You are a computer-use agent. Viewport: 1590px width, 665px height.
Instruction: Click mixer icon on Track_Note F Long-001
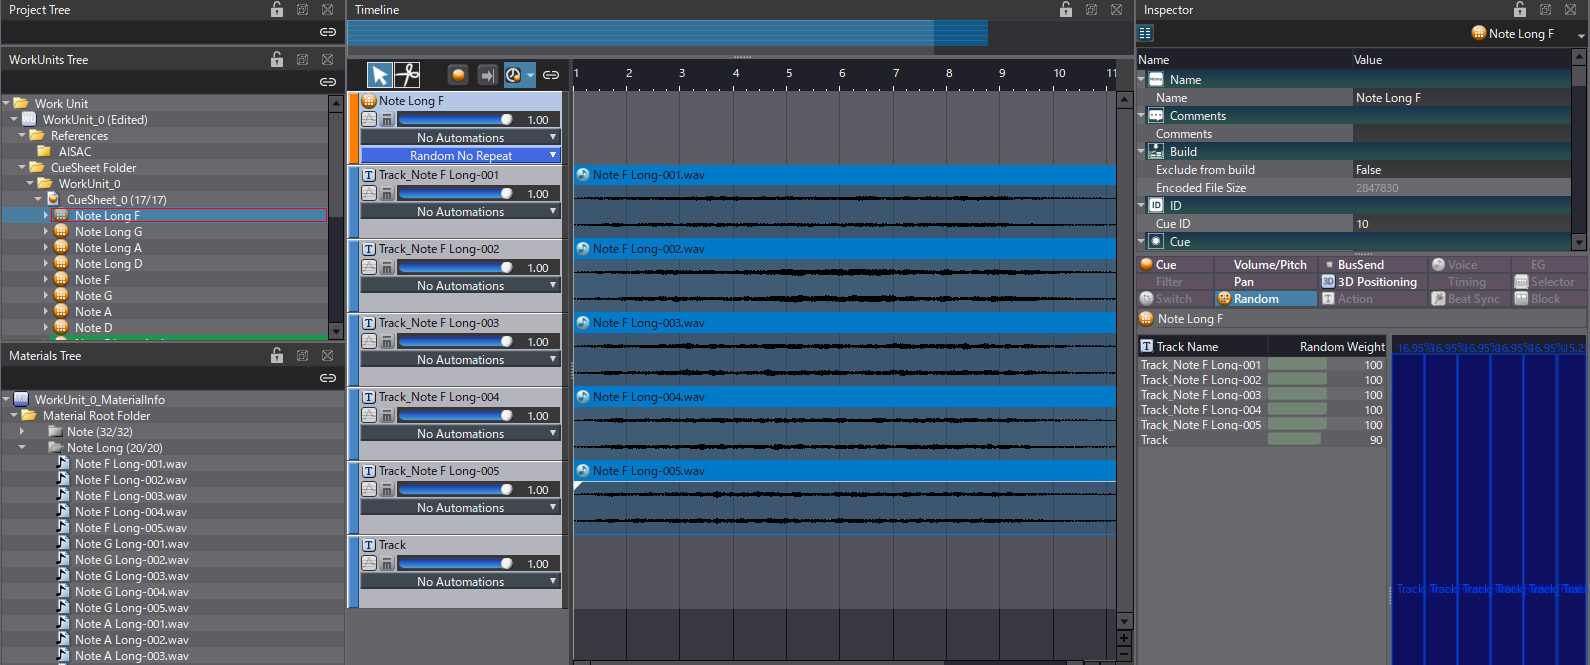tap(387, 193)
